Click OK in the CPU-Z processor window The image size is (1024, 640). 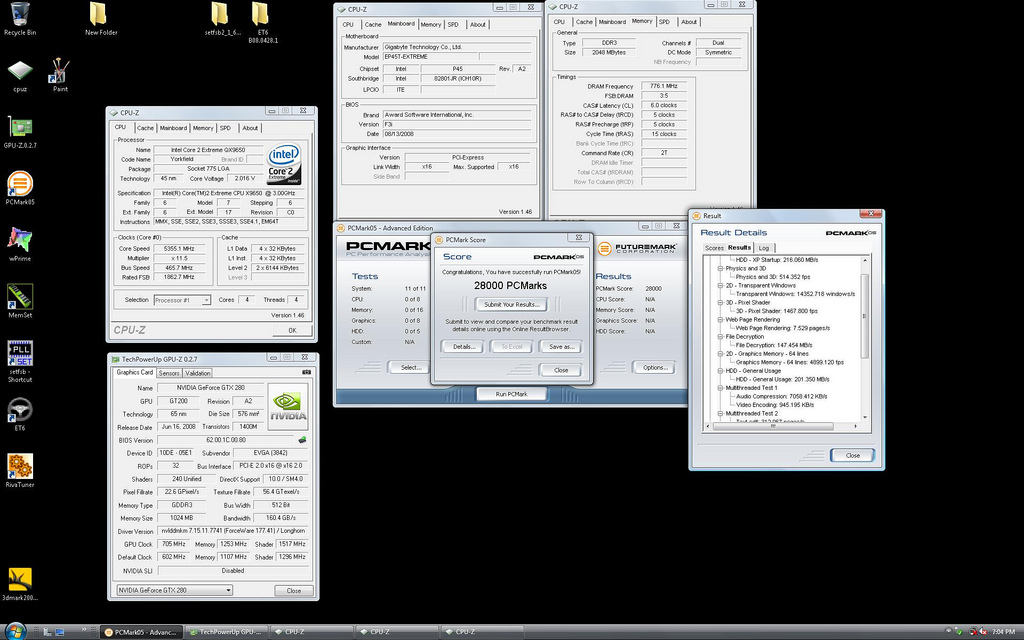292,330
